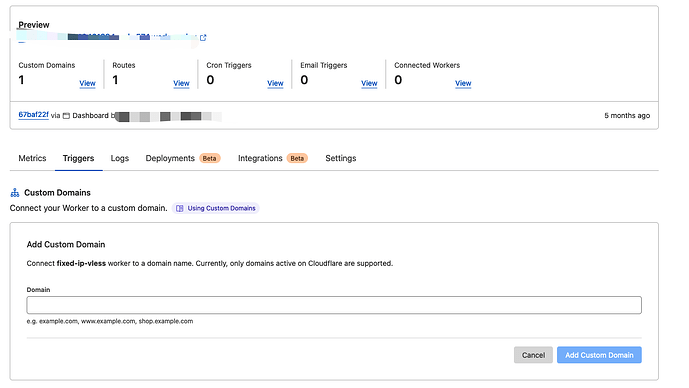Open deployment 67baf22f link
This screenshot has height=388, width=689.
33,115
